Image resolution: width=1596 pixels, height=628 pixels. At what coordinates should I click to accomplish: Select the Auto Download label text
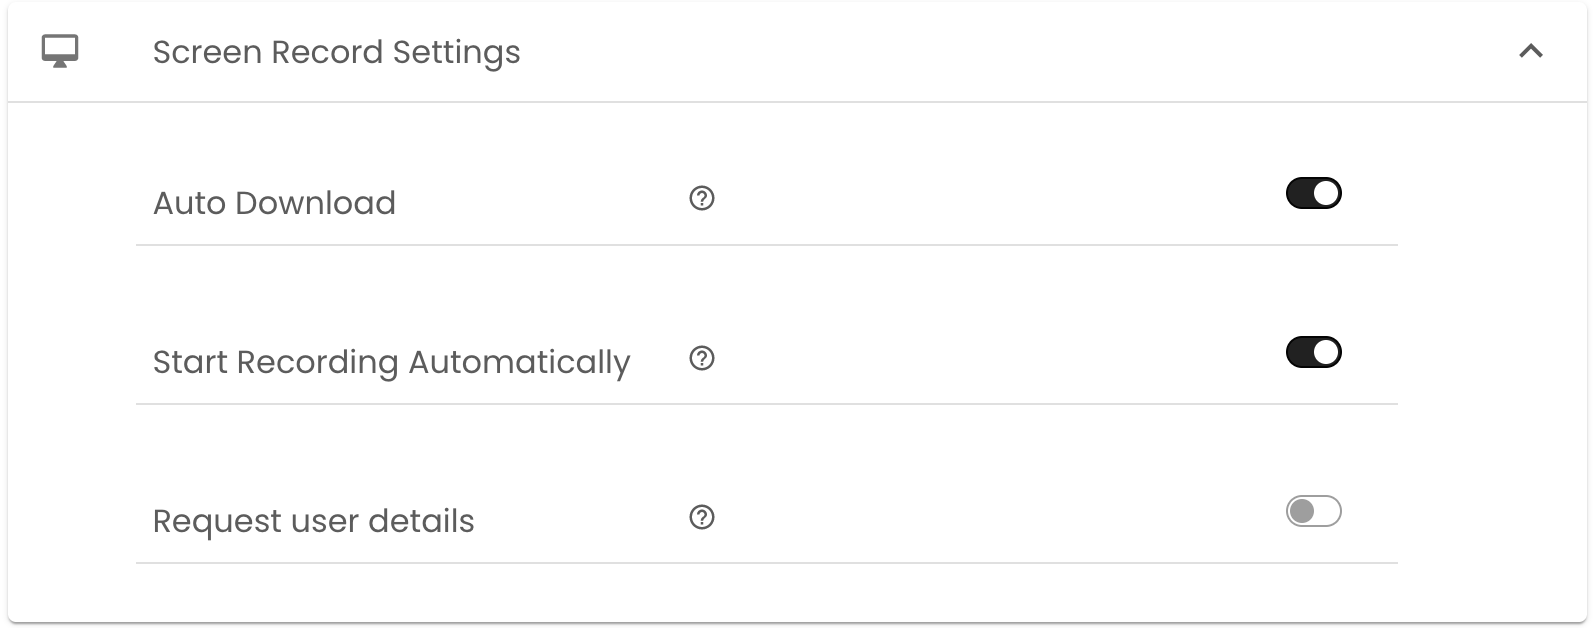(274, 203)
